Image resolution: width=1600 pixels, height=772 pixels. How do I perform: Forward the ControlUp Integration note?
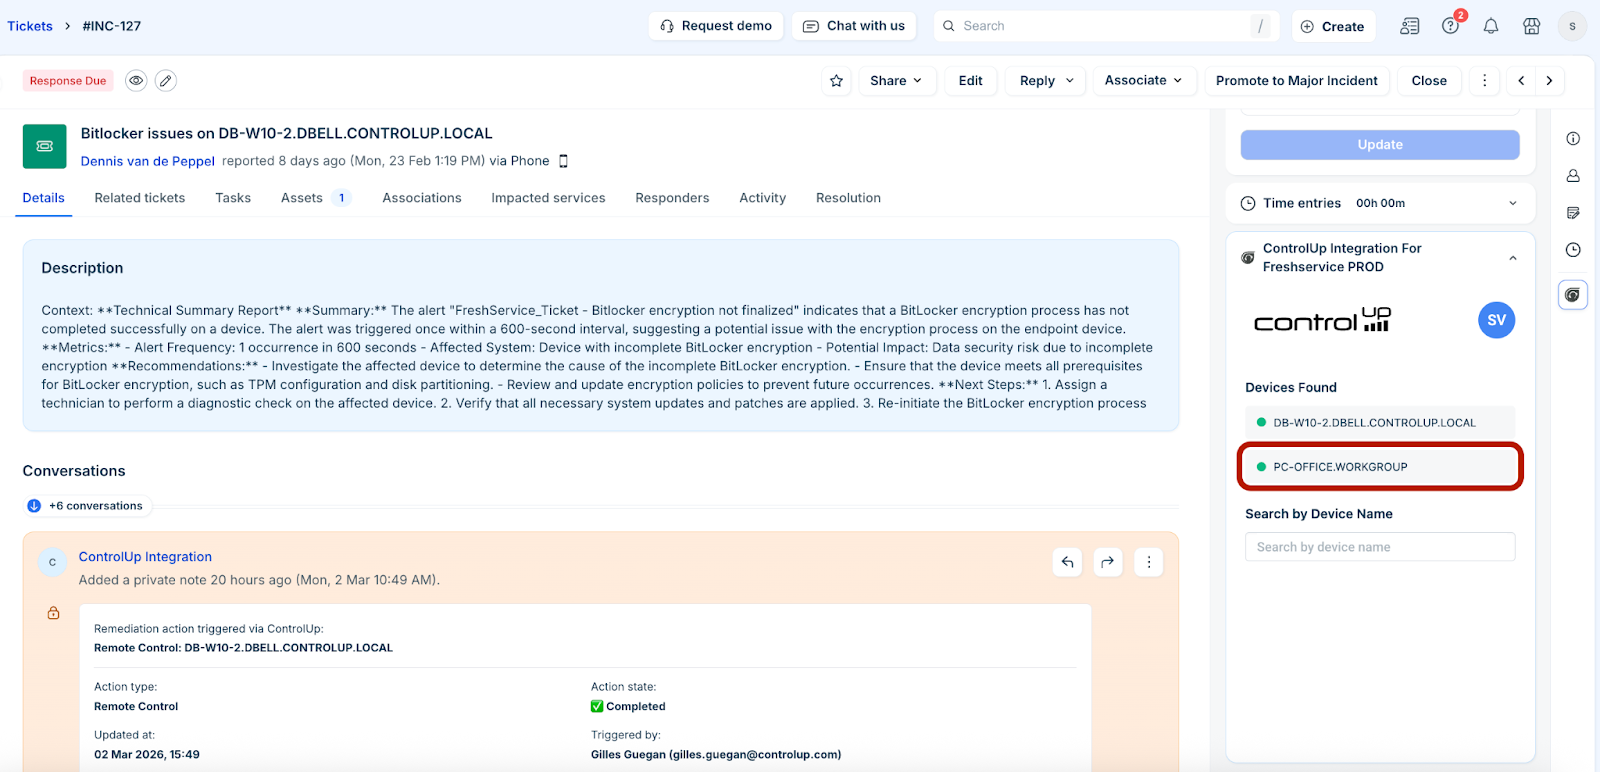coord(1107,562)
